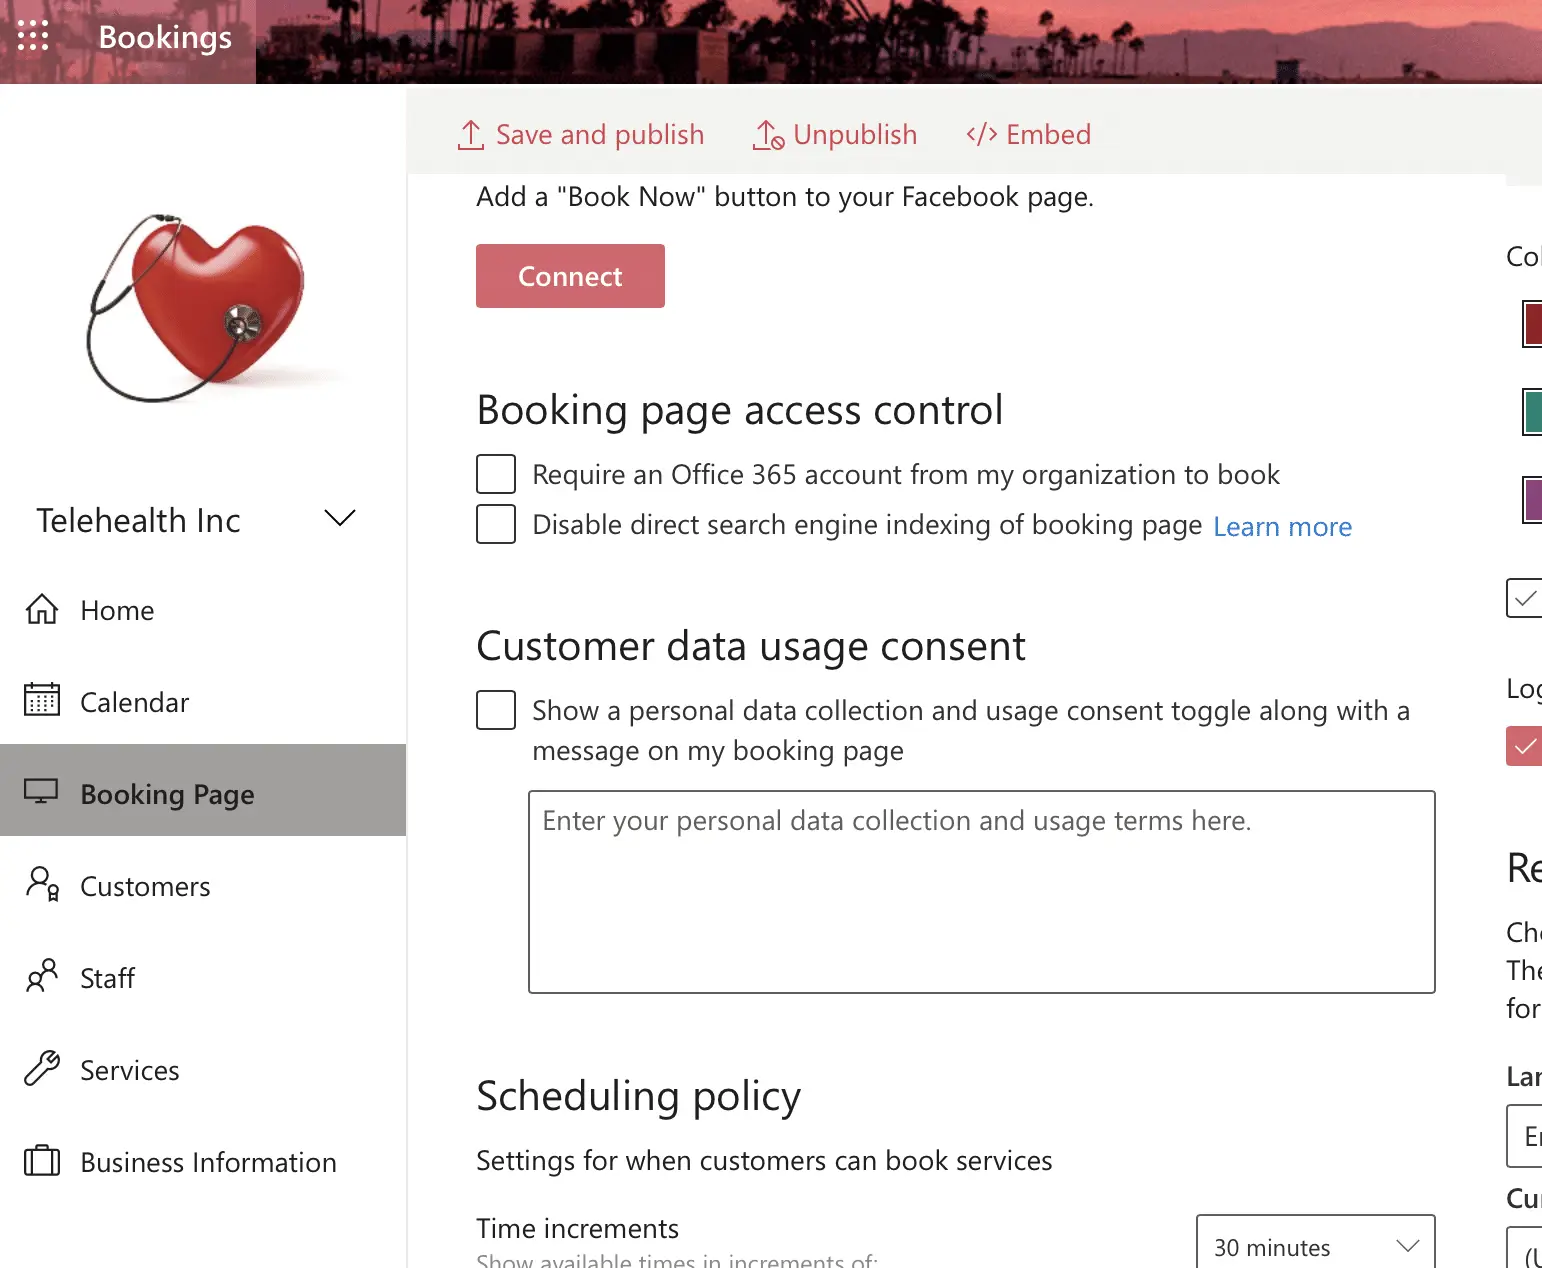Click the Save and publish upload icon
The height and width of the screenshot is (1268, 1542).
pyautogui.click(x=470, y=135)
